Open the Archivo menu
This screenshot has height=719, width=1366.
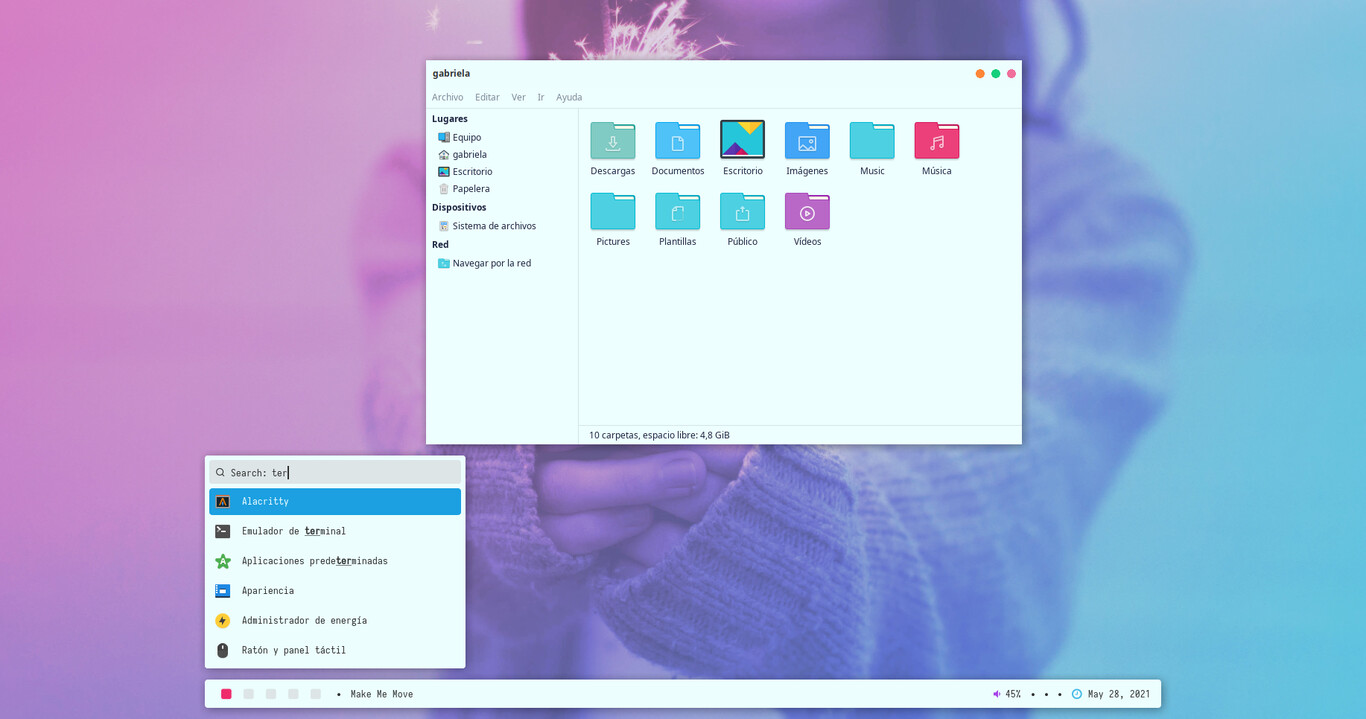447,97
